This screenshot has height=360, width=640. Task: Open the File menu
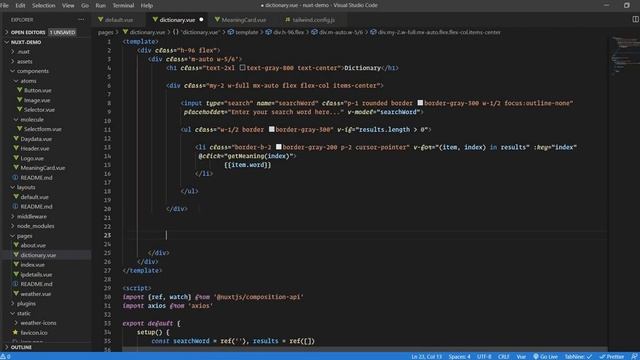coord(4,5)
